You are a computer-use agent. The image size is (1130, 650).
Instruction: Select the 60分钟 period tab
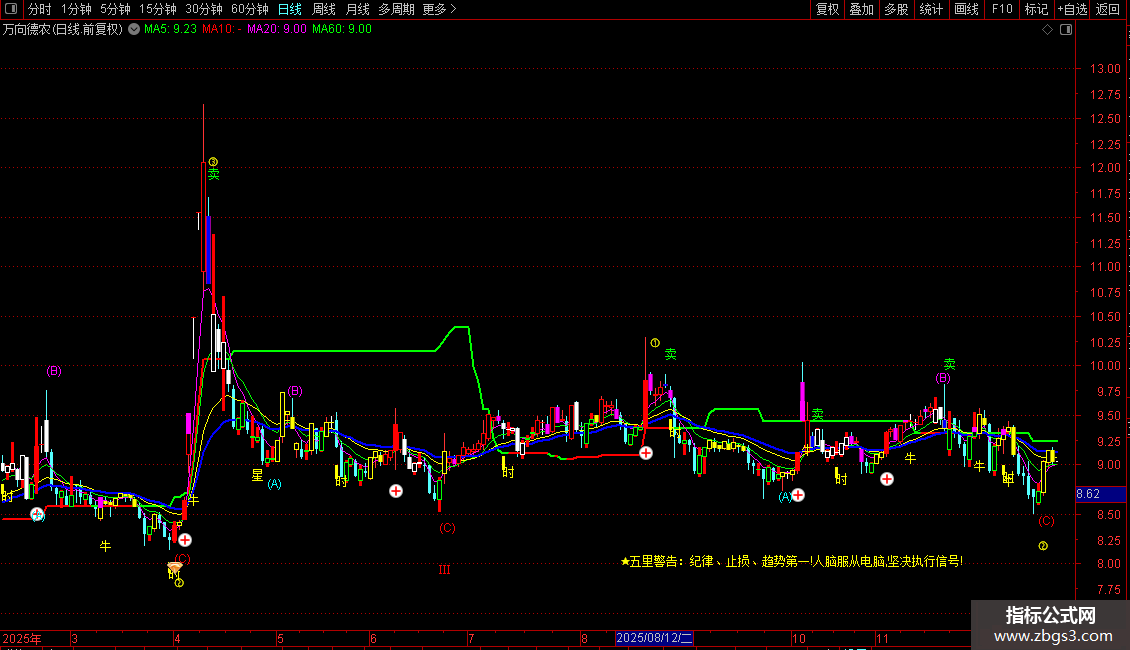249,9
